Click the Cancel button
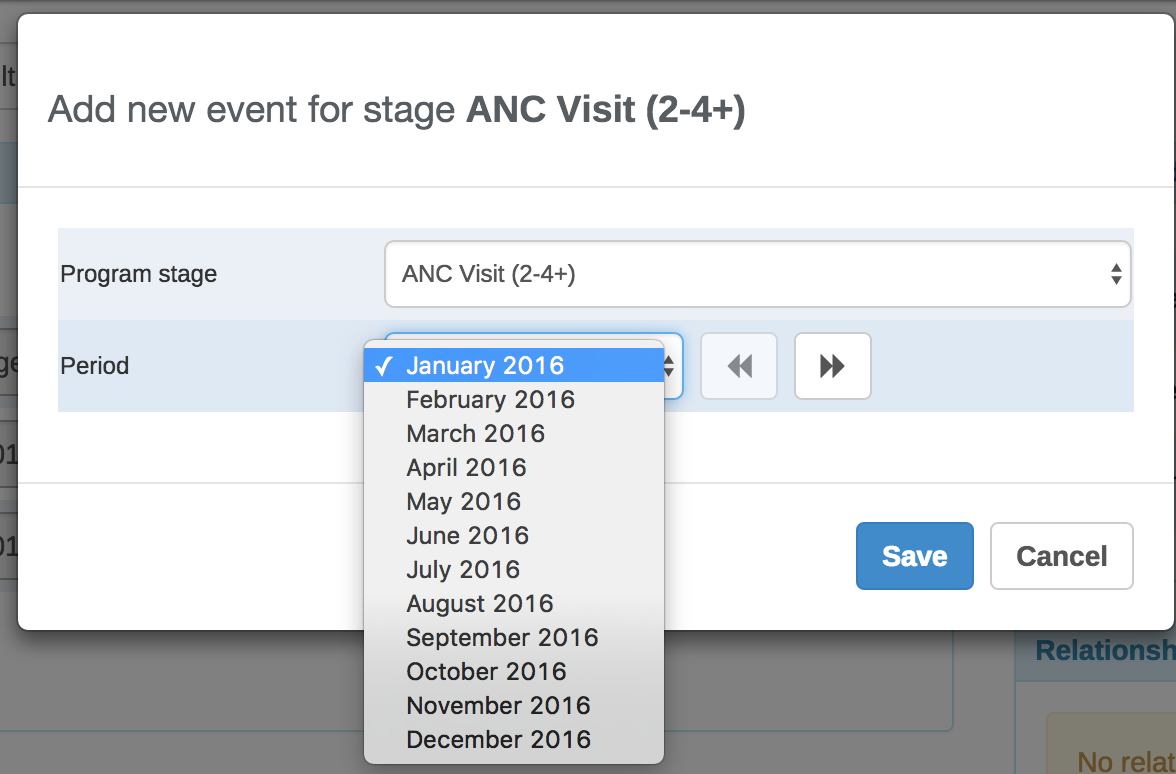Viewport: 1176px width, 774px height. pyautogui.click(x=1061, y=556)
